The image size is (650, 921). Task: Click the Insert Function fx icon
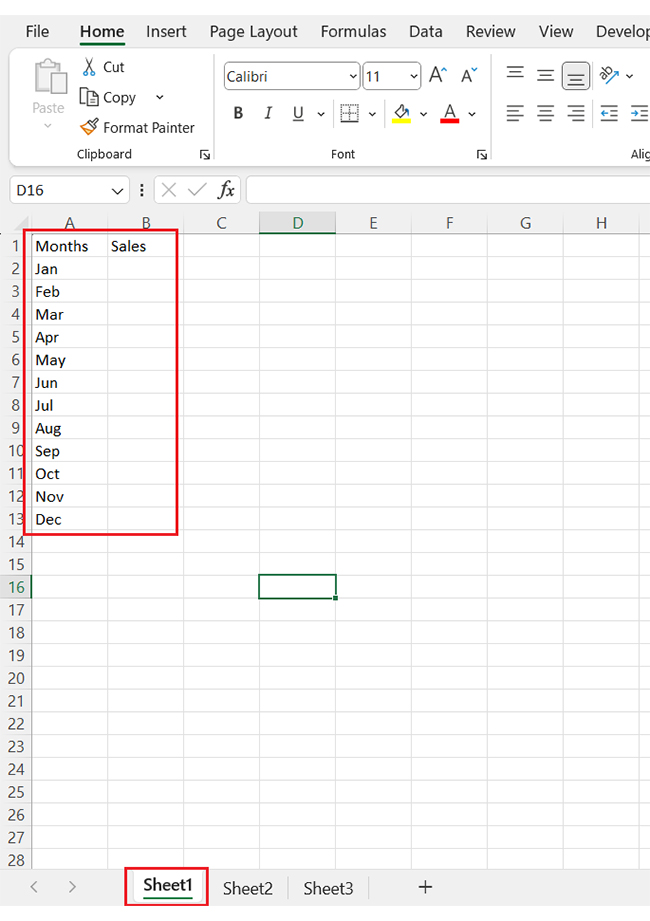227,190
